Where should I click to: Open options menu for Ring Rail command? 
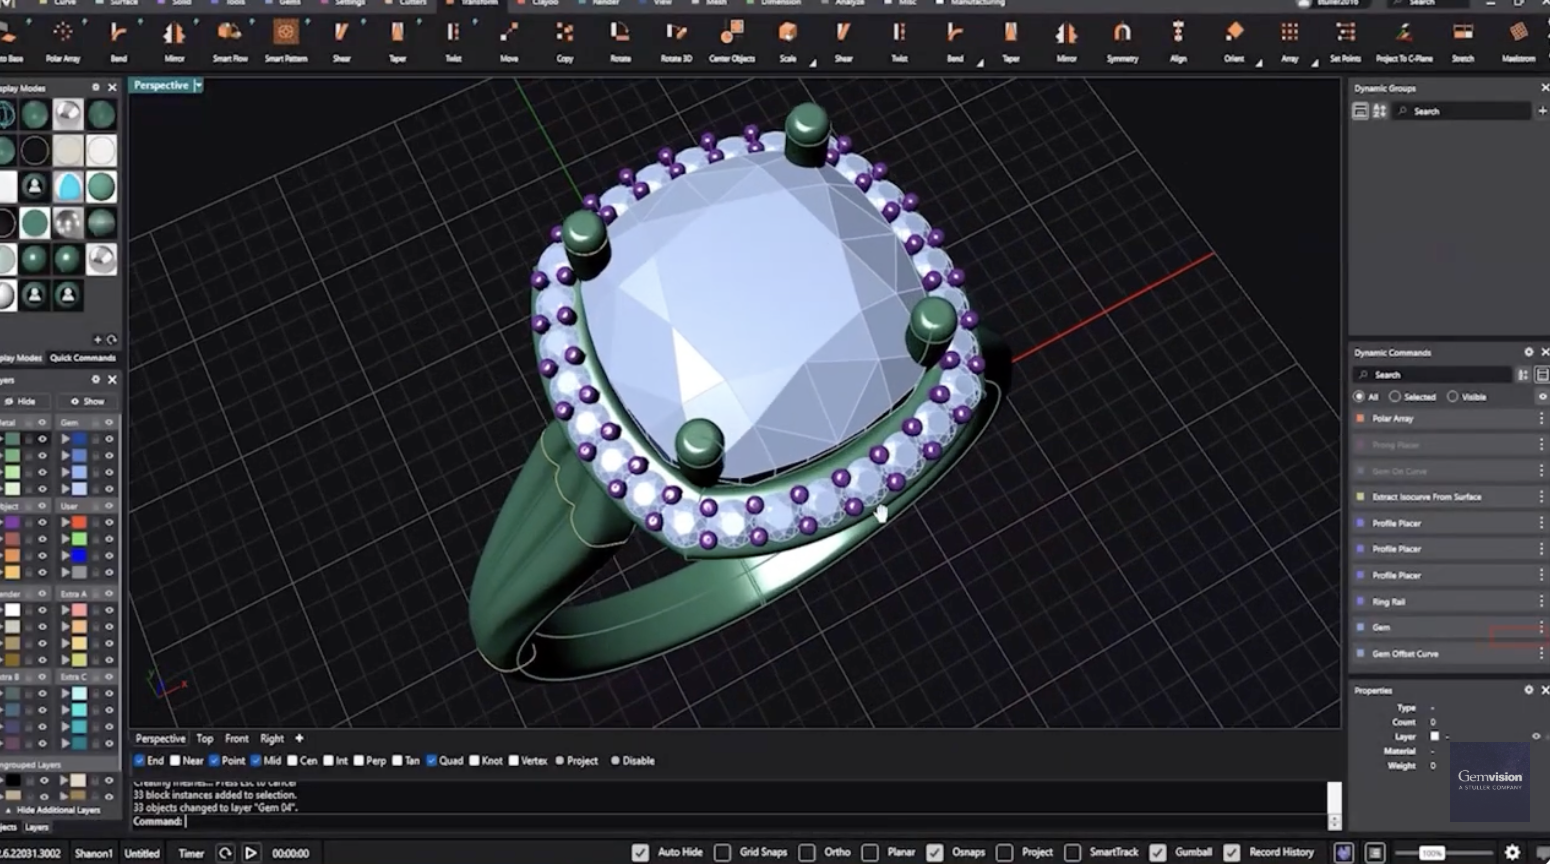pos(1541,601)
